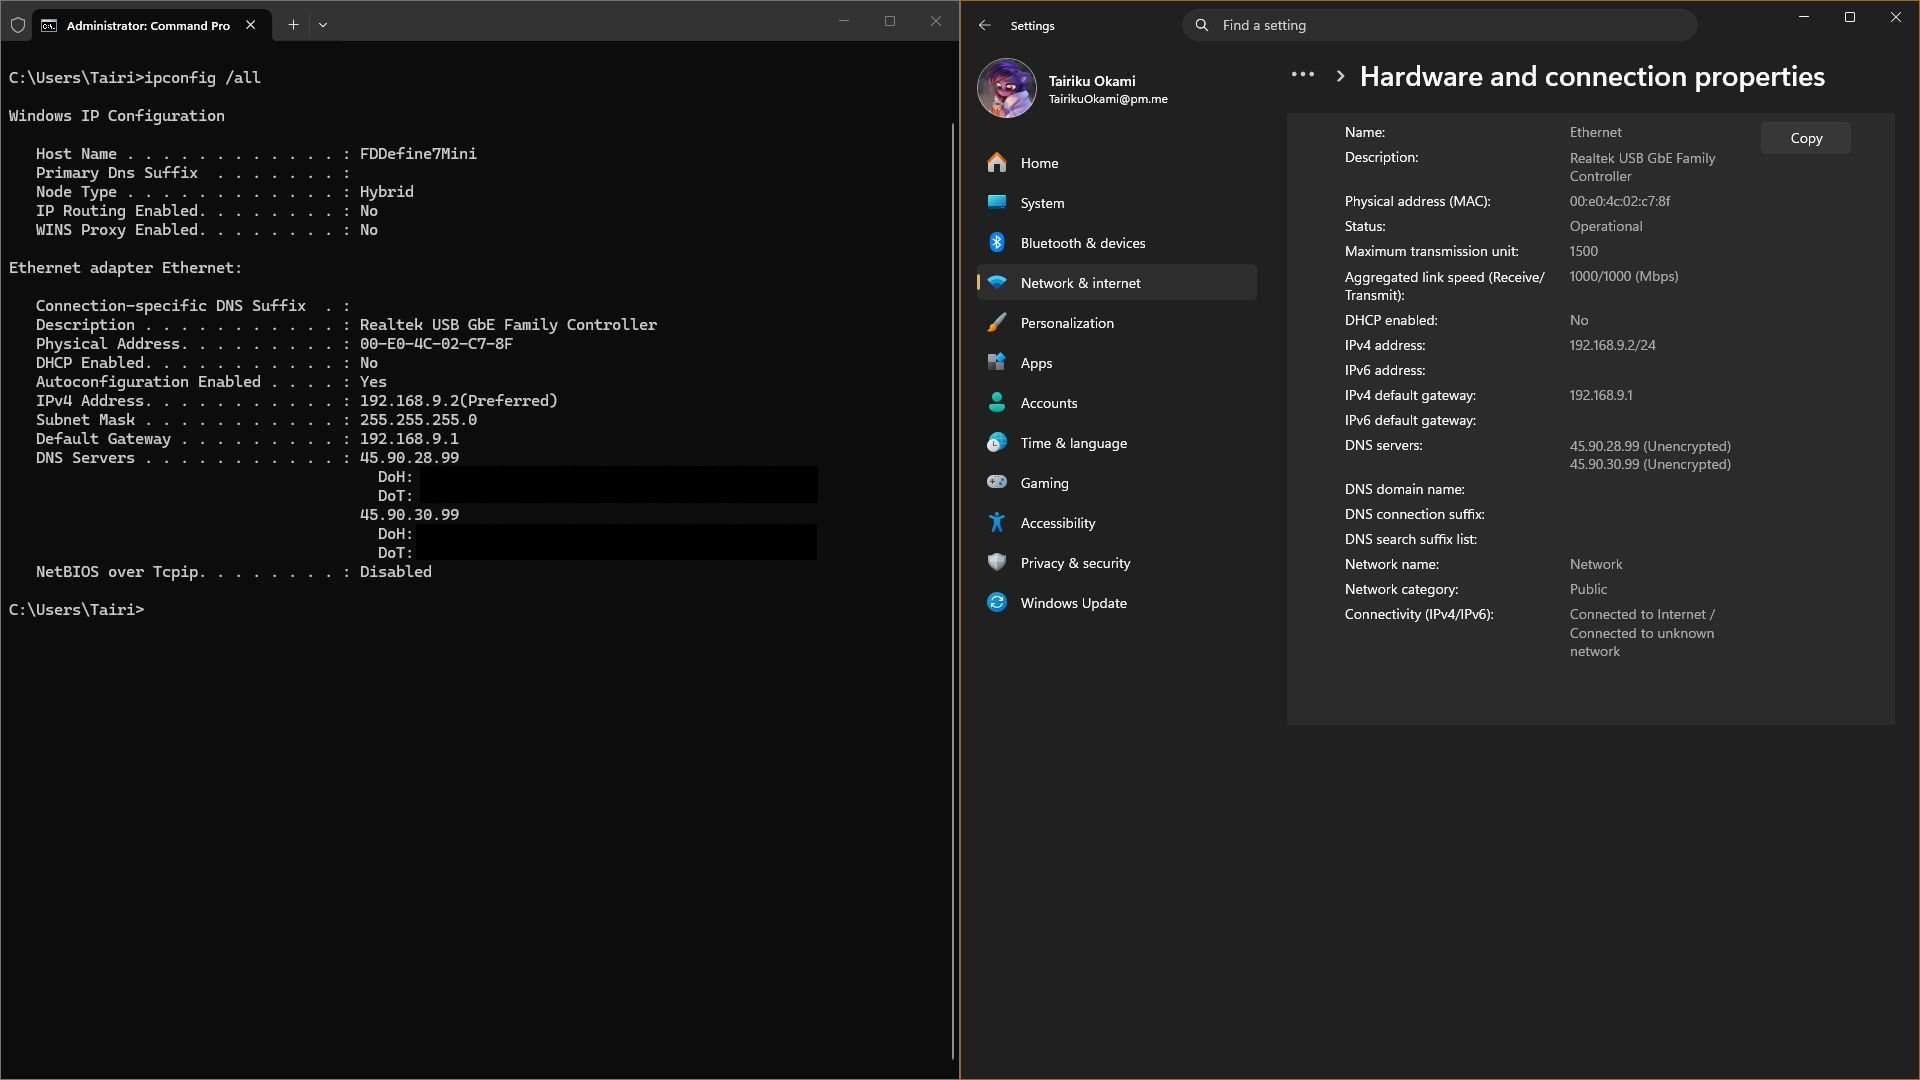Screen dimensions: 1920x1080
Task: Click the Accessibility figure icon
Action: (x=997, y=522)
